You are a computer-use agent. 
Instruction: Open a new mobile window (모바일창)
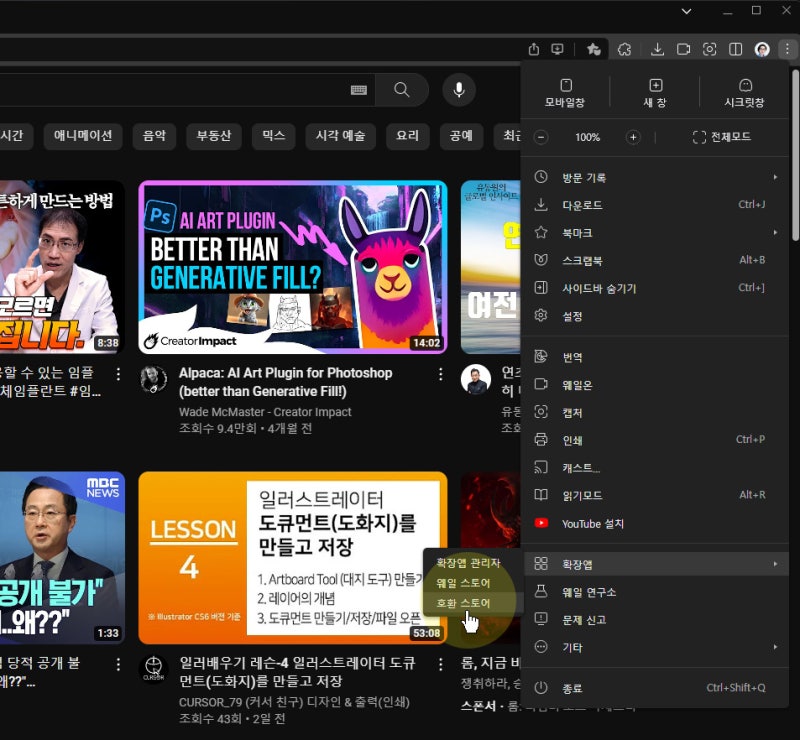(x=565, y=92)
